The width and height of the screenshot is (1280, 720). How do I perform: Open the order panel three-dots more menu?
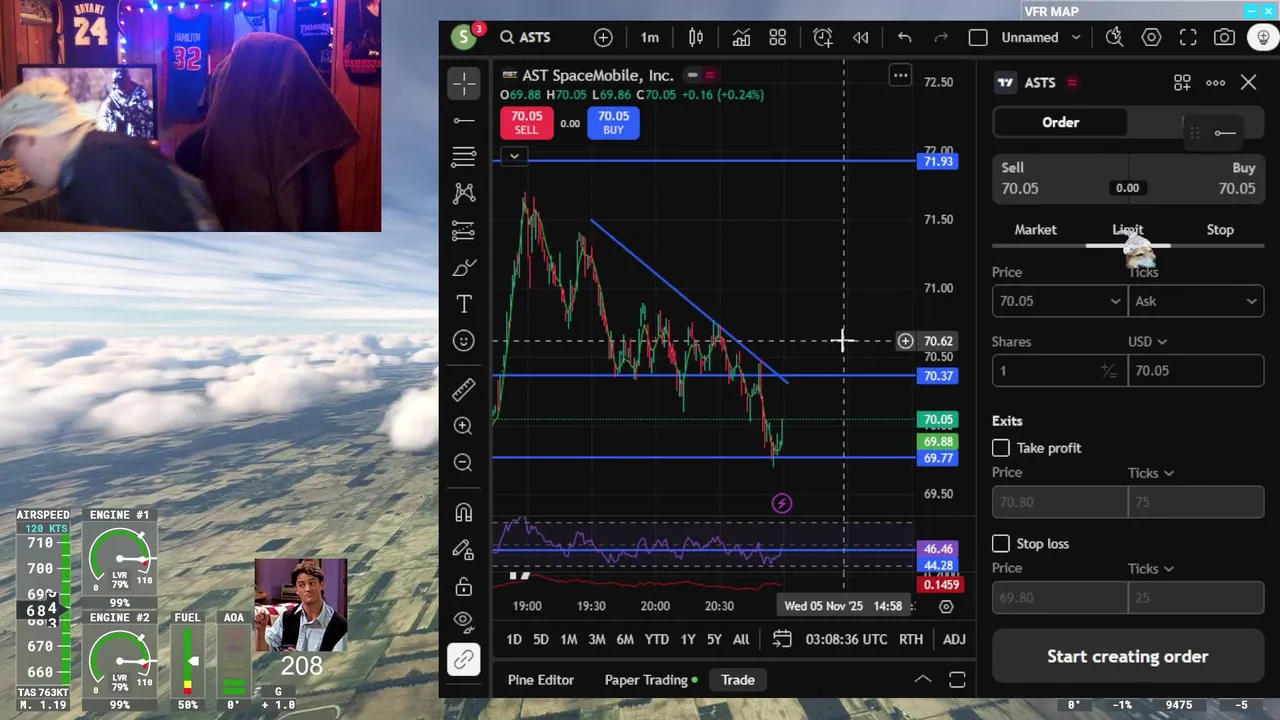[1215, 83]
